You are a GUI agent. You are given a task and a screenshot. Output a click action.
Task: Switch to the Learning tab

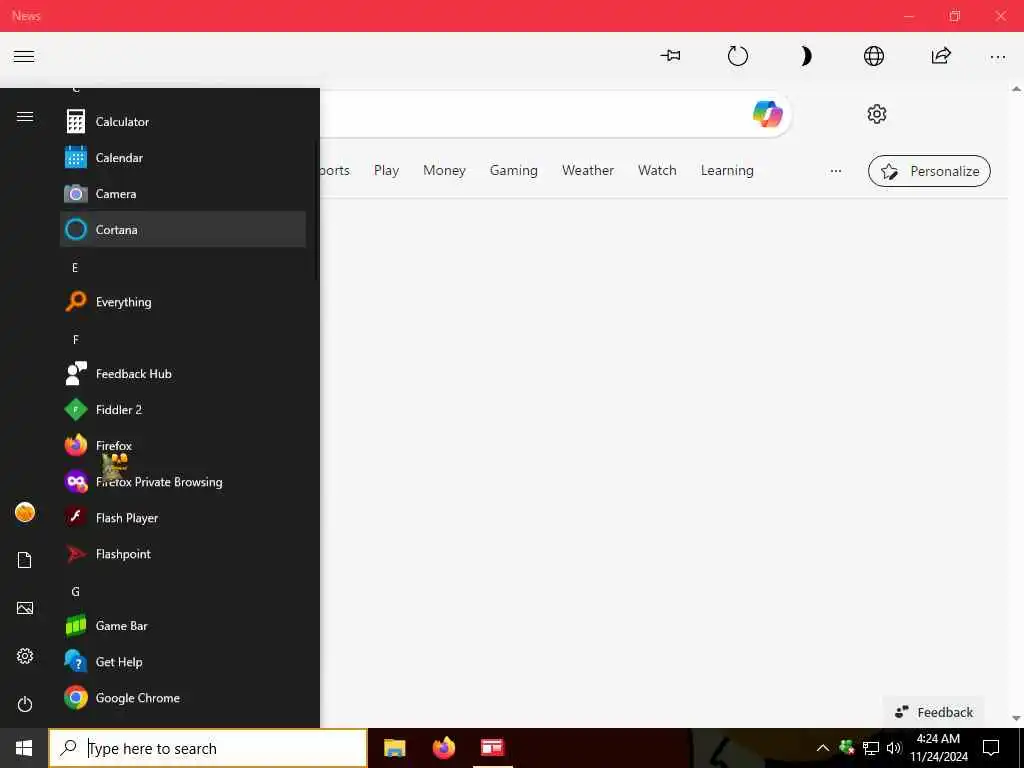(x=727, y=170)
